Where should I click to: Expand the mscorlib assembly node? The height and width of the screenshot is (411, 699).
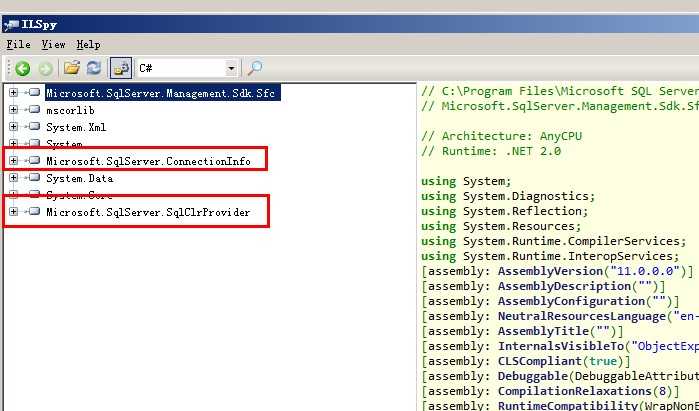coord(13,110)
